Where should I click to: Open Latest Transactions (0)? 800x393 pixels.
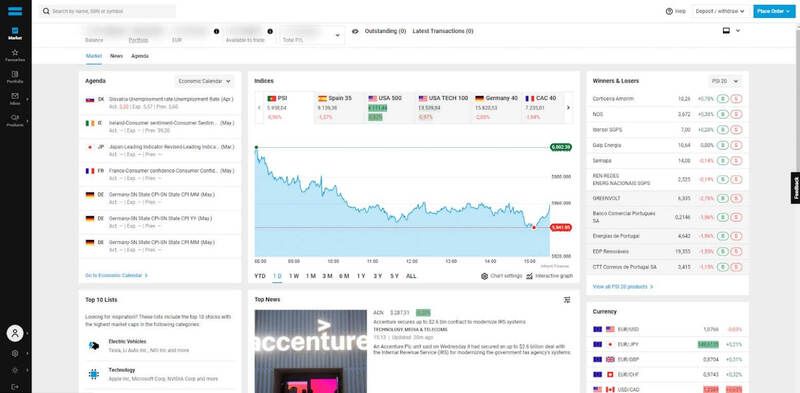click(443, 31)
